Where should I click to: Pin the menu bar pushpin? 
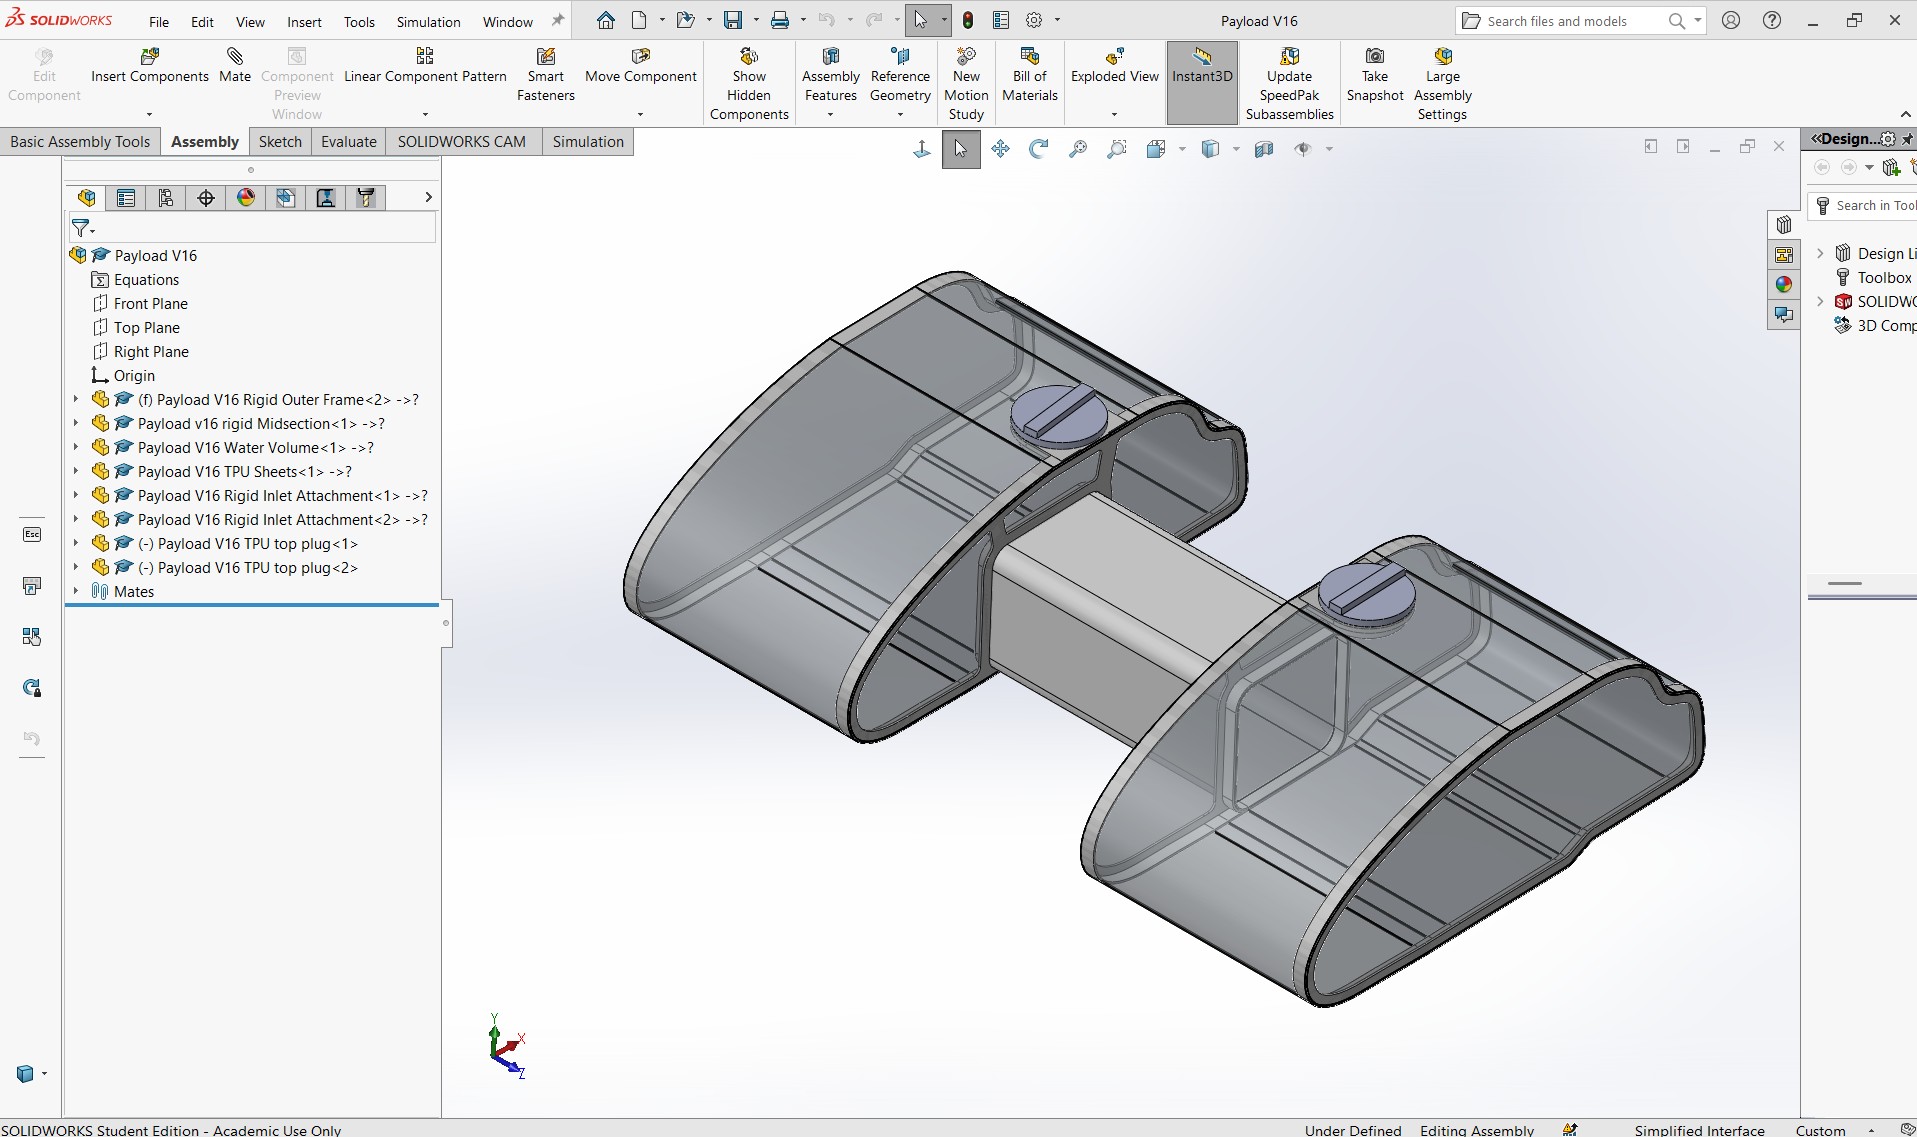pyautogui.click(x=558, y=20)
